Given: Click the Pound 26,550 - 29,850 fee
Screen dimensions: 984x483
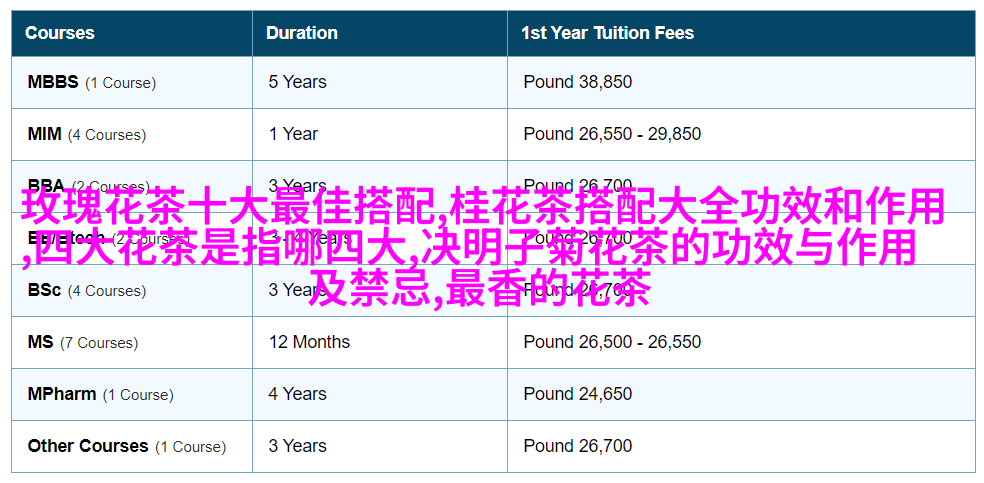Looking at the screenshot, I should pos(612,134).
